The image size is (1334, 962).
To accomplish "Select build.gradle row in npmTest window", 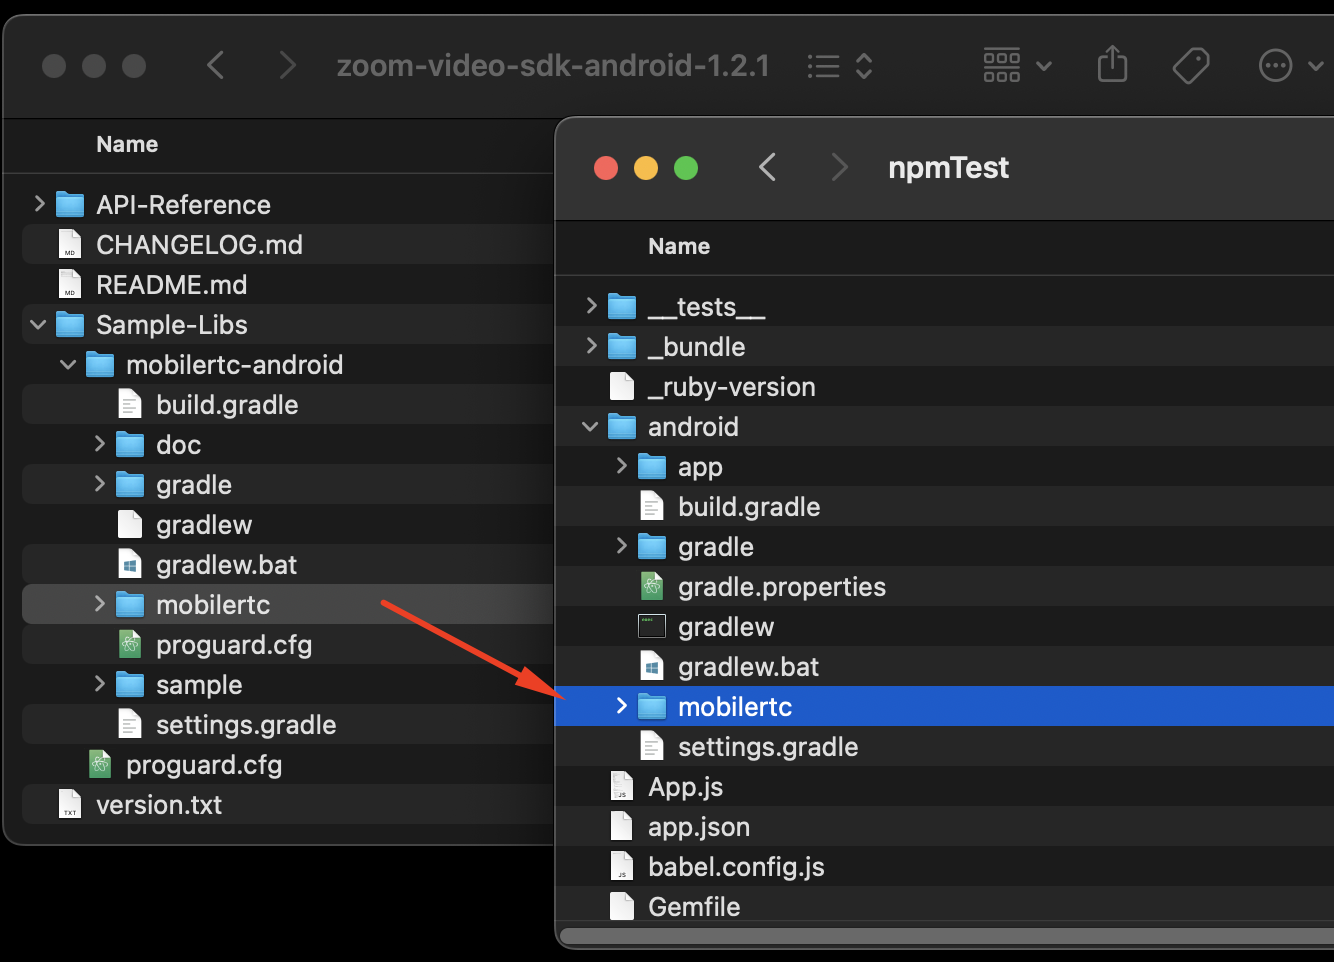I will pos(944,506).
